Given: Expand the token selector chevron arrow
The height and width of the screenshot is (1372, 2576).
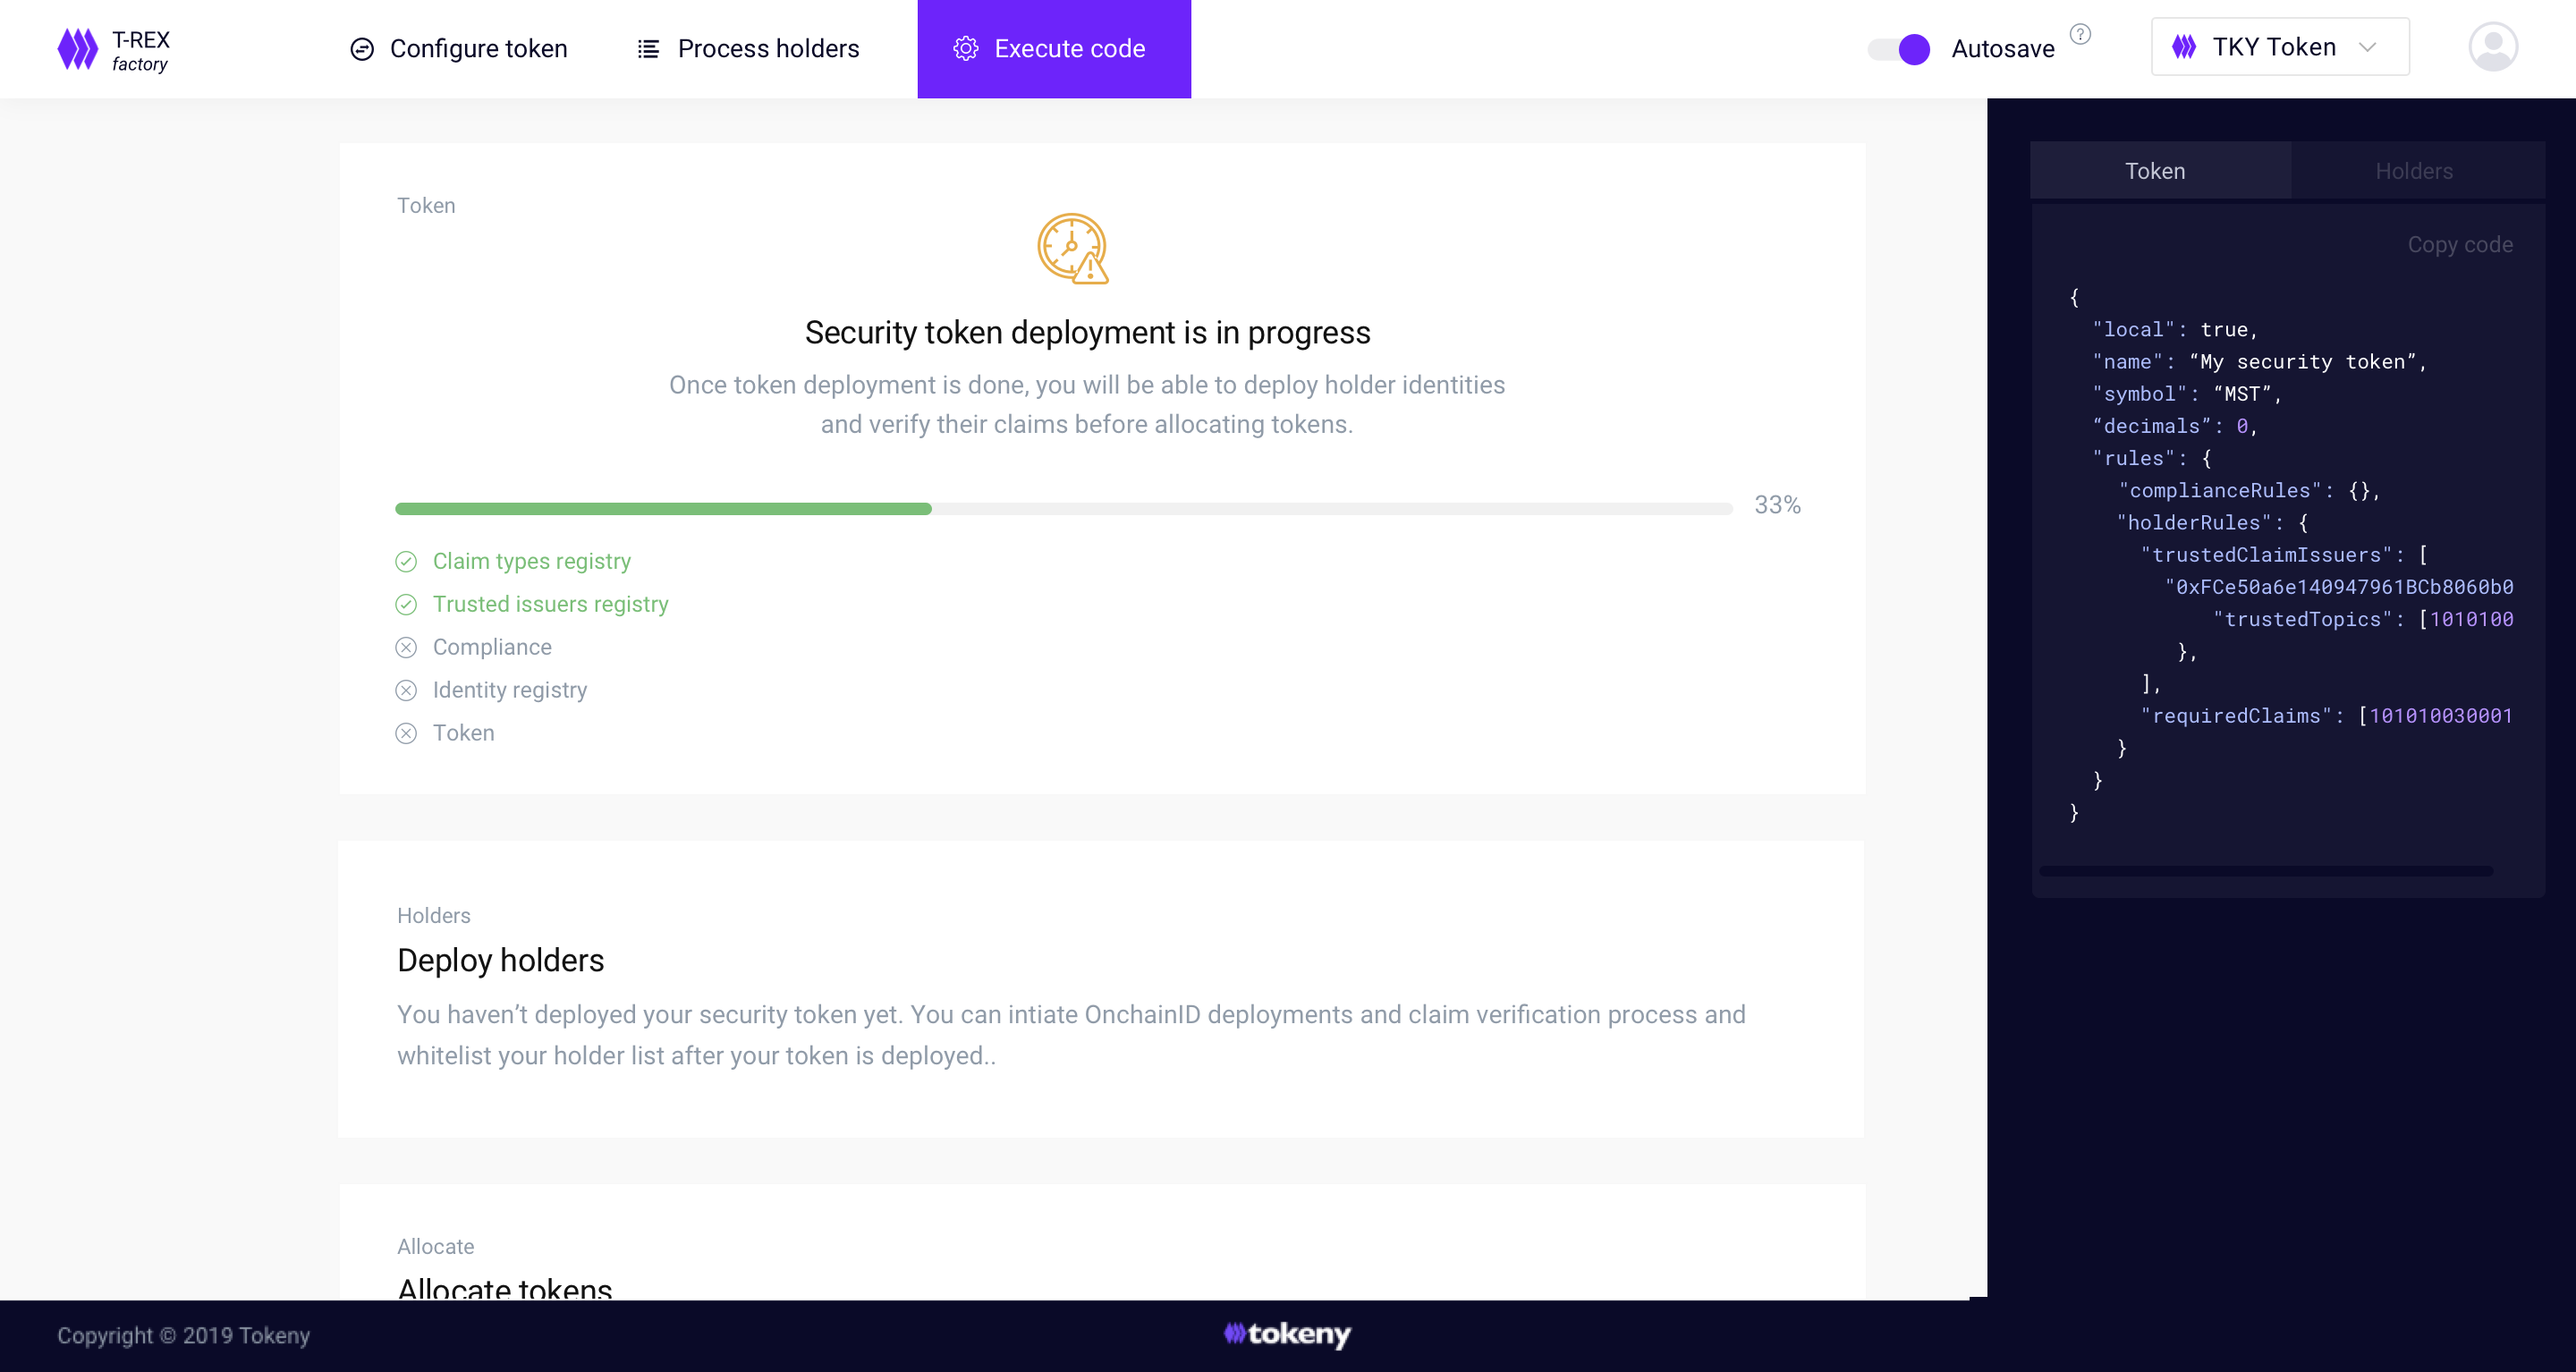Looking at the screenshot, I should tap(2367, 47).
